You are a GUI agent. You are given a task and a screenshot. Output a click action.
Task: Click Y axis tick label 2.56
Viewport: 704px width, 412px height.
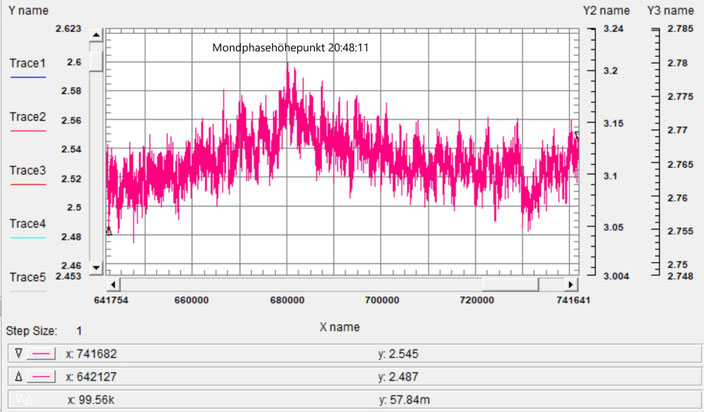point(71,120)
